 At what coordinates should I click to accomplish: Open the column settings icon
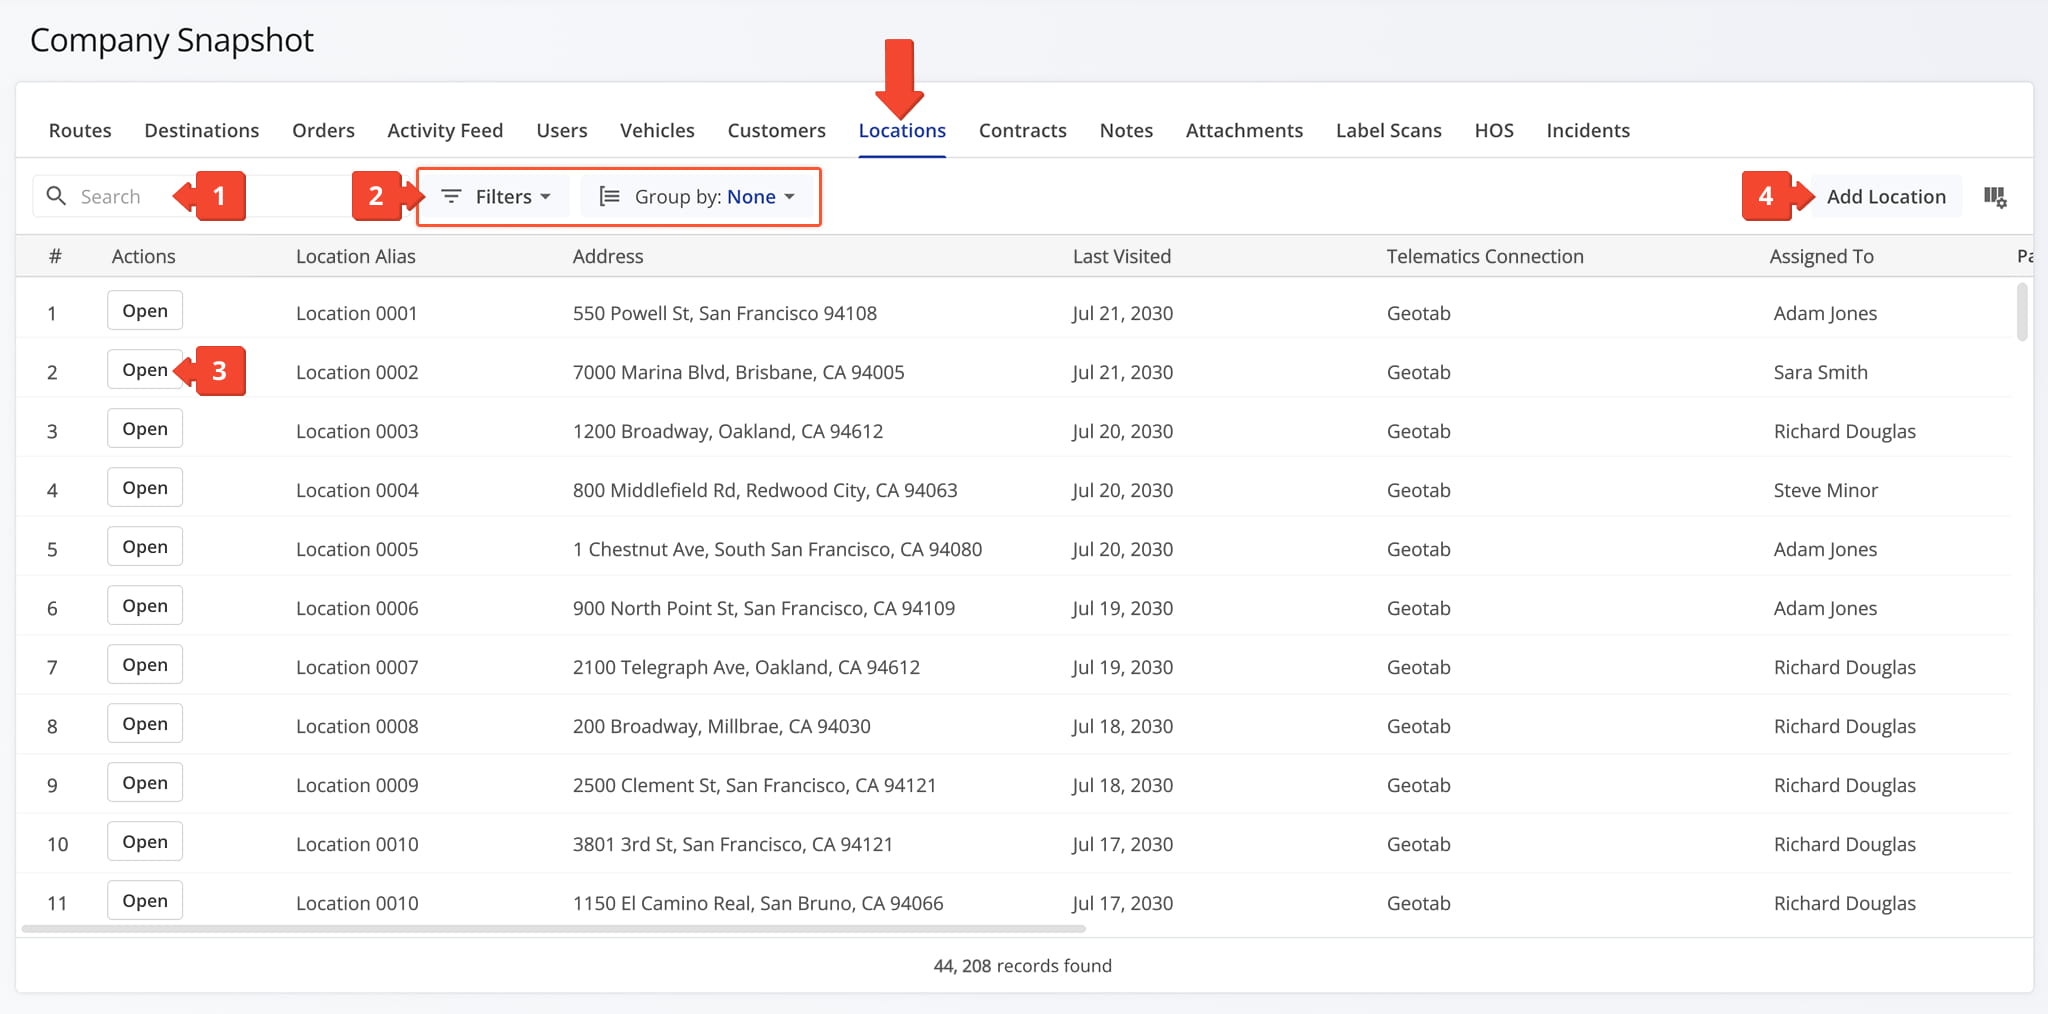click(x=1995, y=197)
